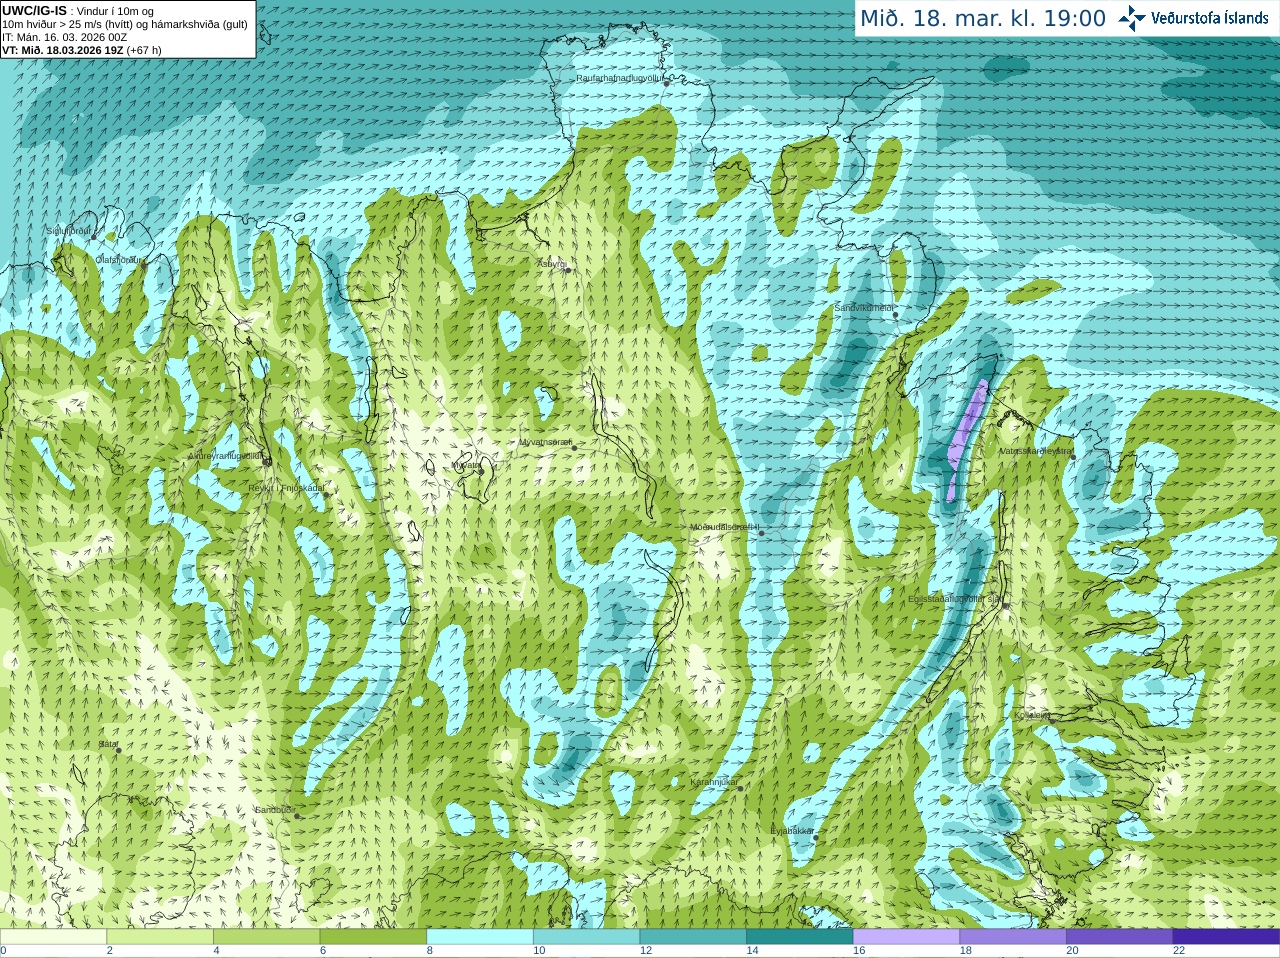Click the Vatnsskarð eystra station label
1280x958 pixels.
click(1036, 451)
